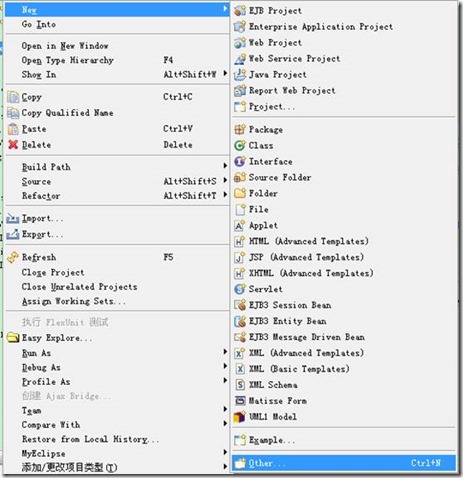
Task: Click the HTML Advanced Templates icon
Action: (240, 241)
